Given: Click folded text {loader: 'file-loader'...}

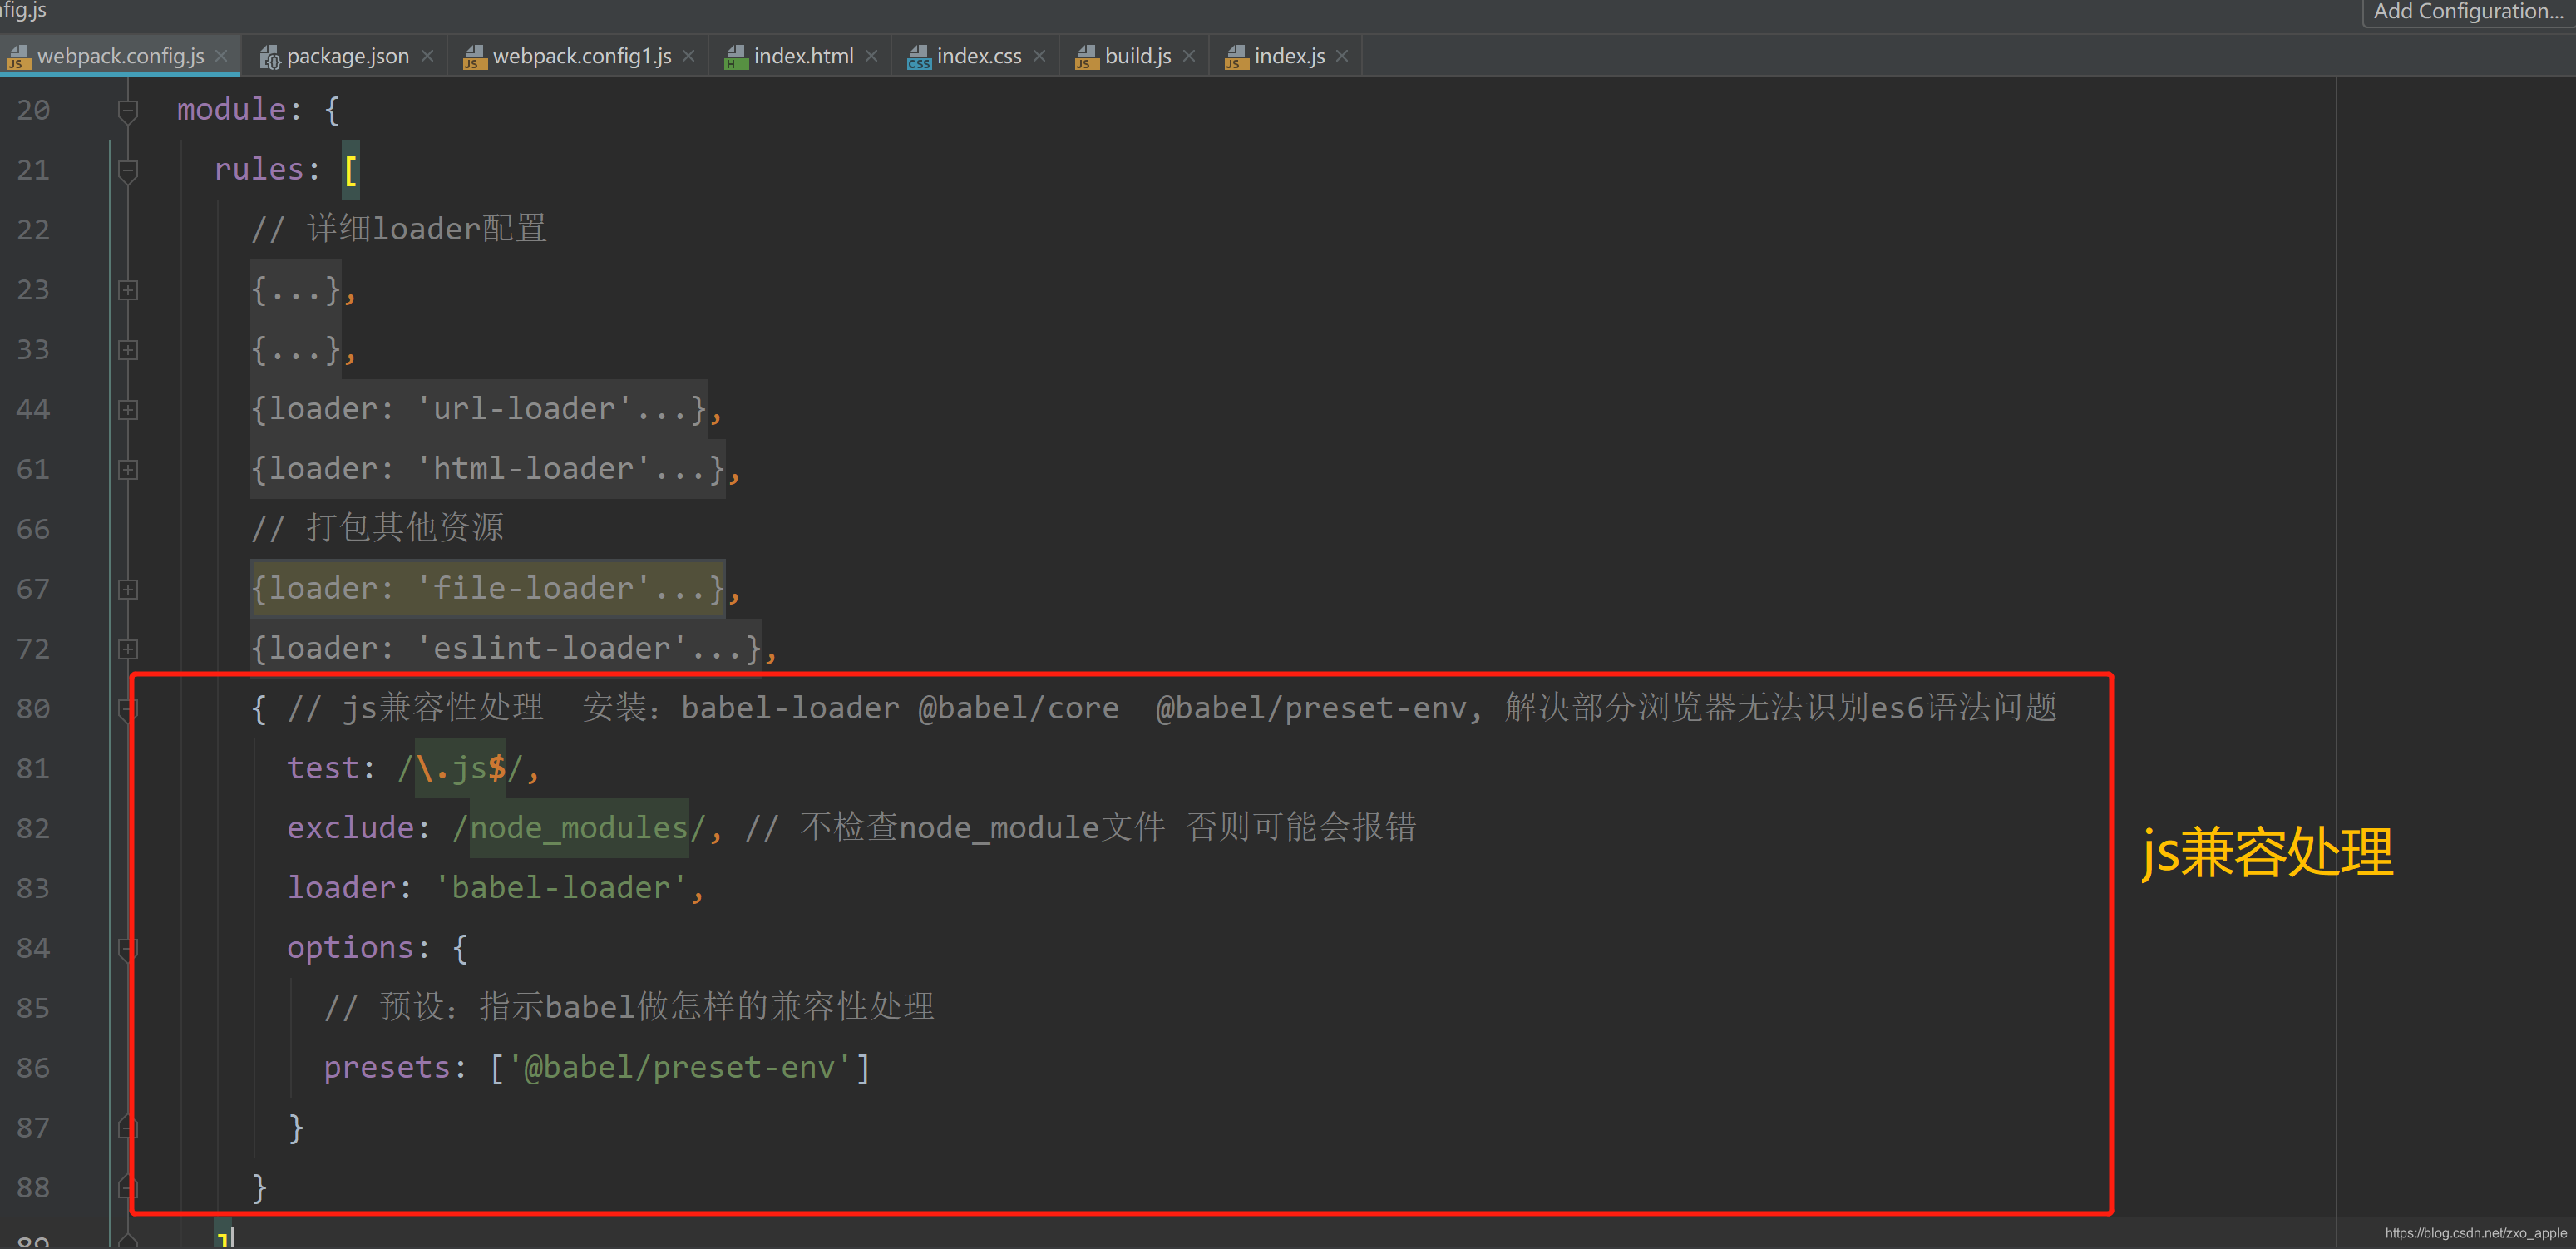Looking at the screenshot, I should [x=488, y=589].
